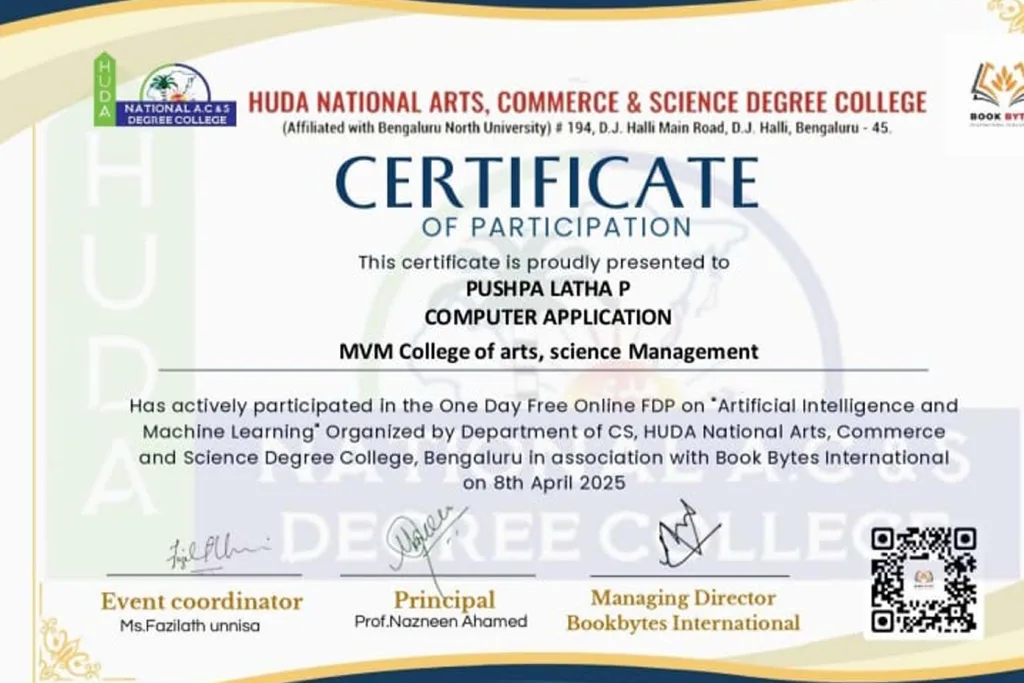Click the 'Event coordinator' label
The height and width of the screenshot is (683, 1024).
[x=202, y=601]
